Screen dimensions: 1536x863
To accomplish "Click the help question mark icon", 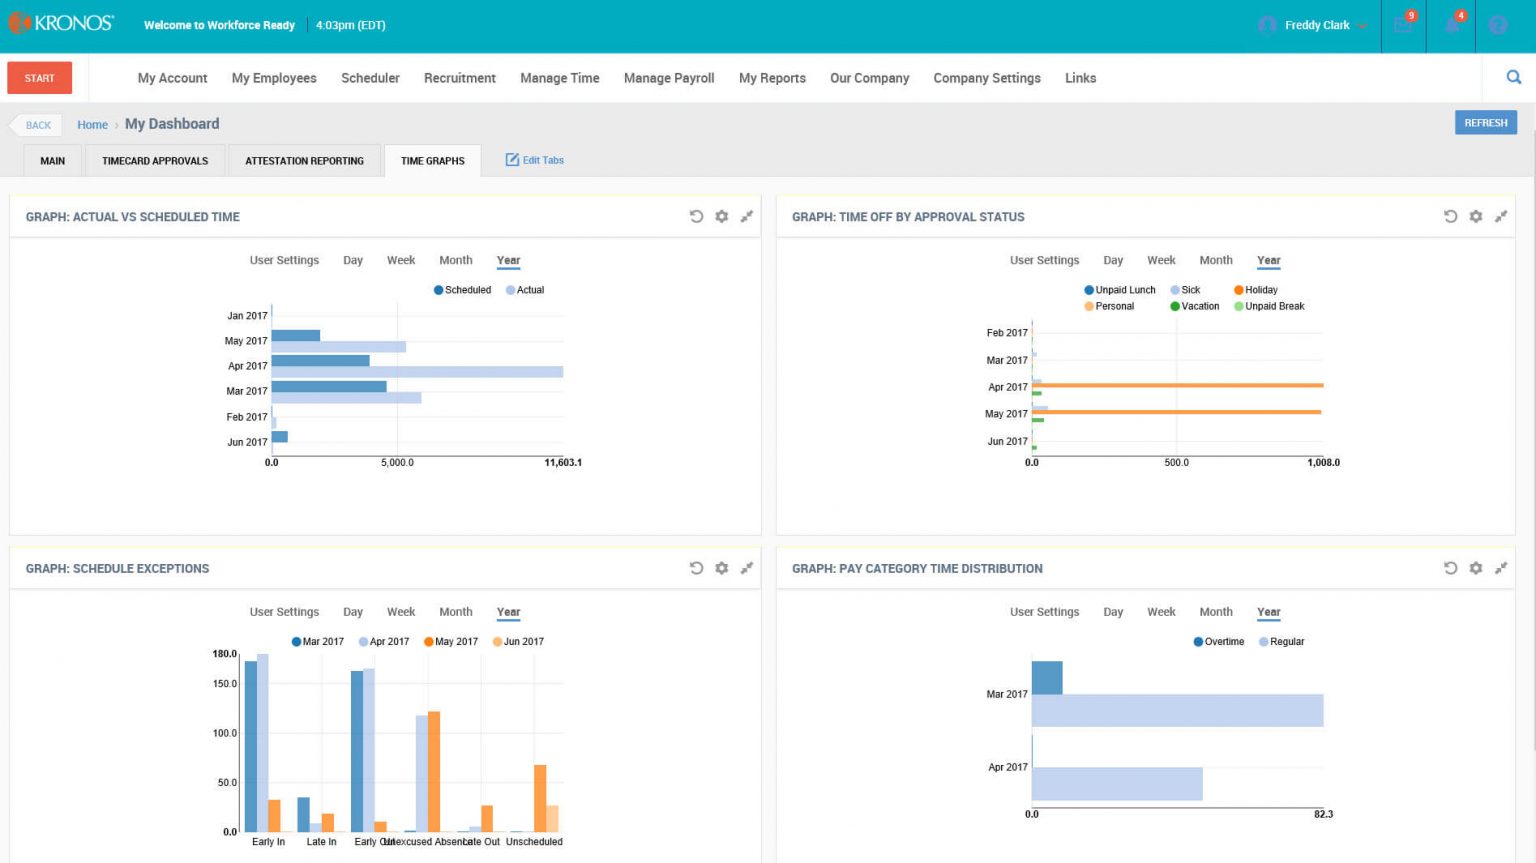I will (x=1497, y=25).
